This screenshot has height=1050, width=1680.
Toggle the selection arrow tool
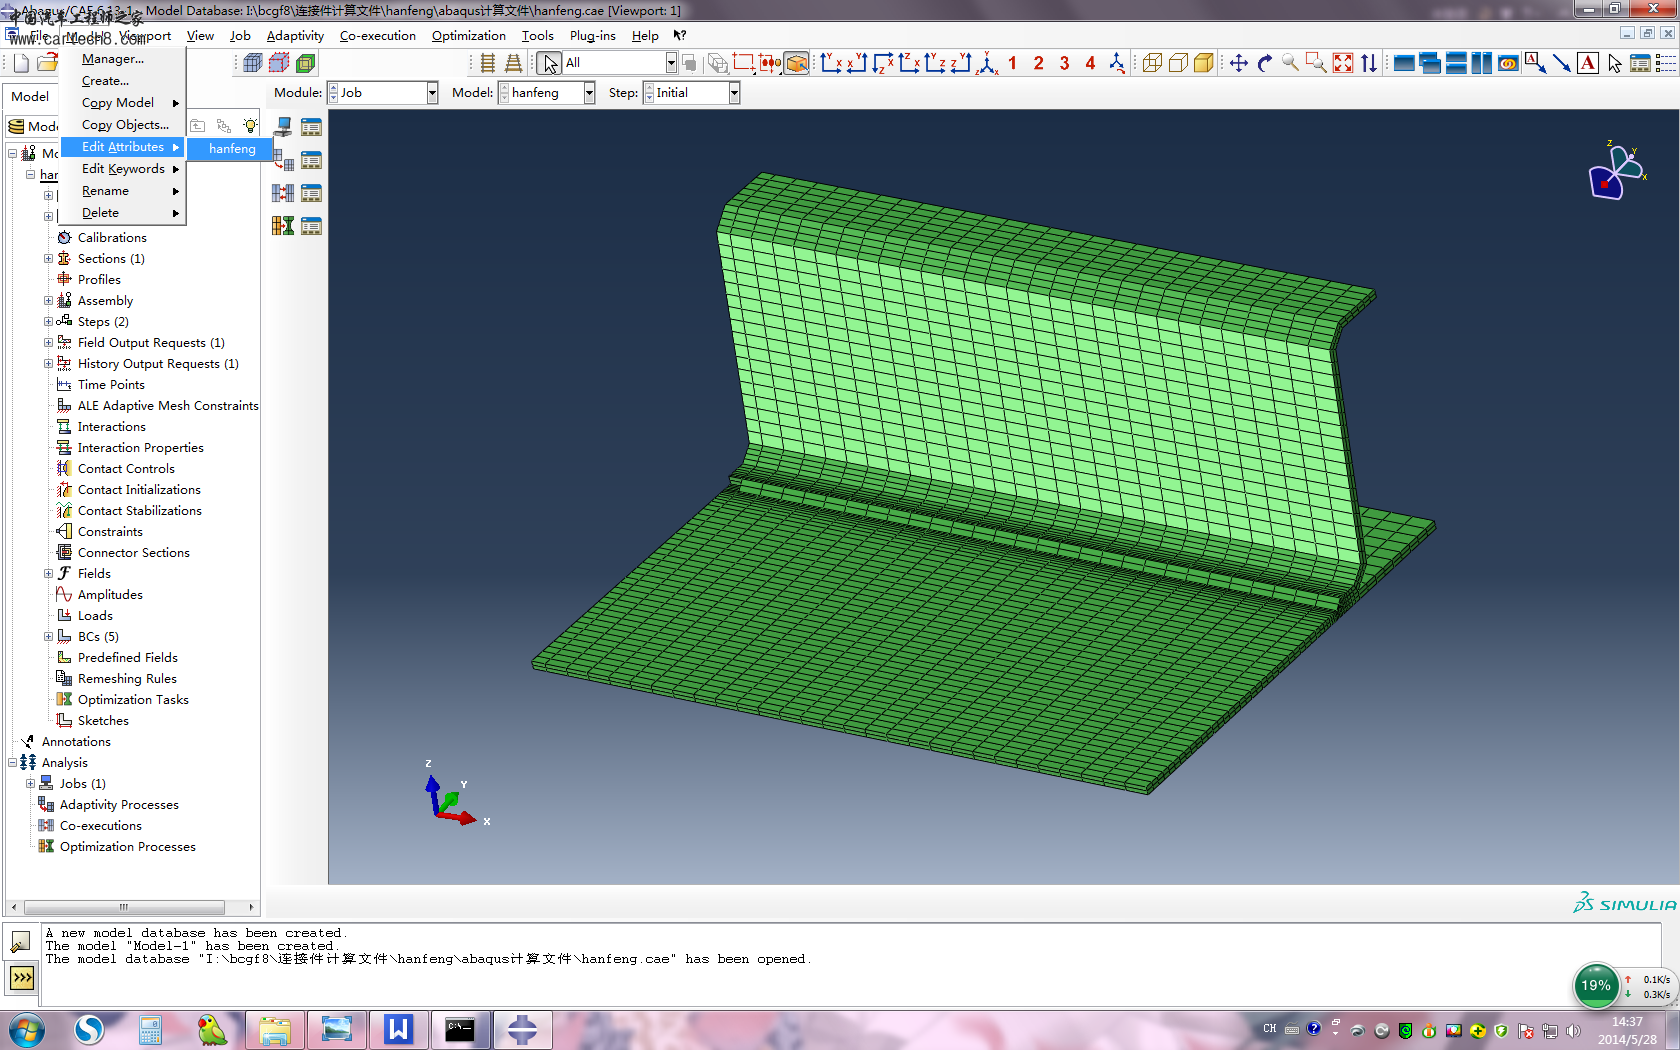click(x=550, y=63)
